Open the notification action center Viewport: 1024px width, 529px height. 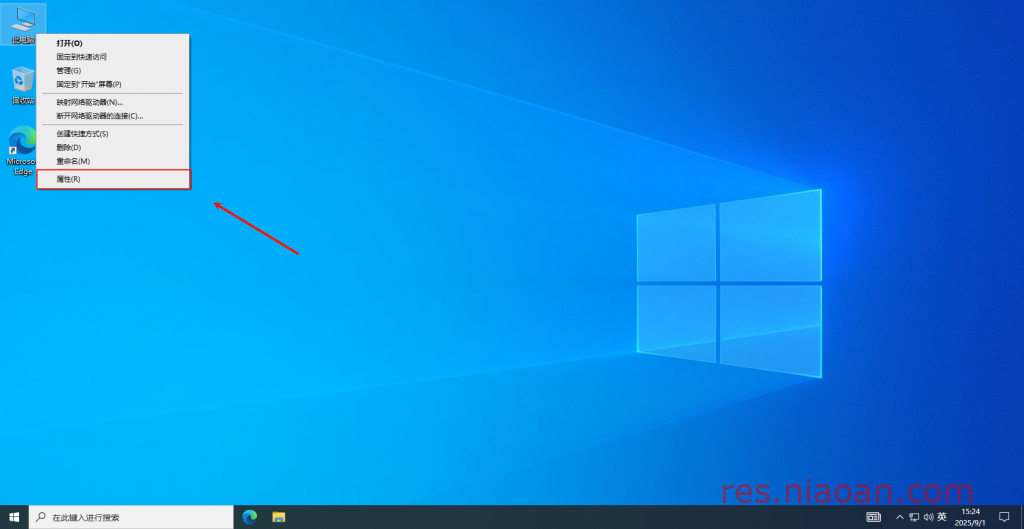[x=1004, y=517]
